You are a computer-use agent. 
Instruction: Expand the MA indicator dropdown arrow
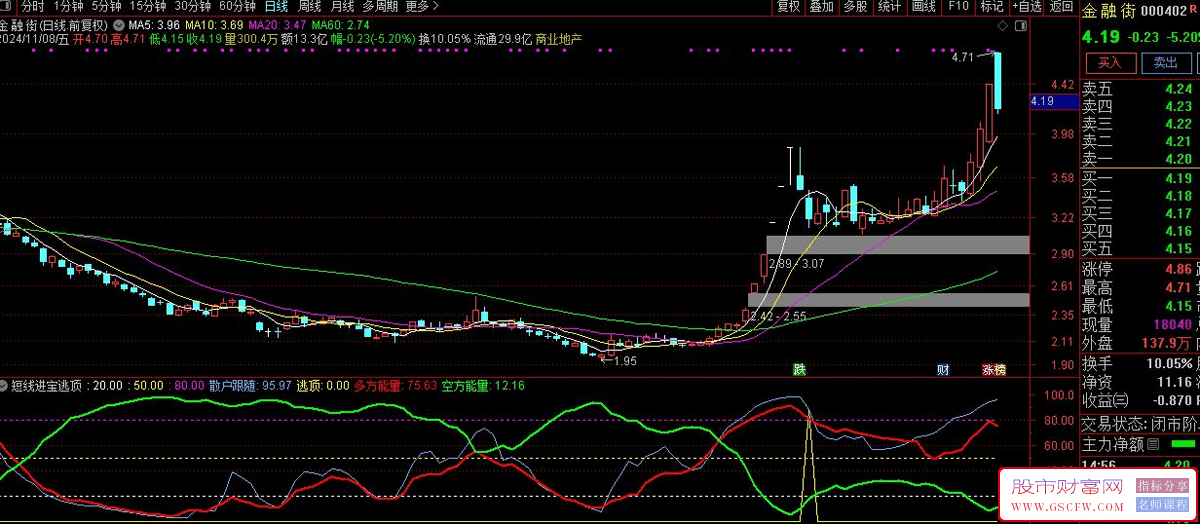[x=120, y=24]
